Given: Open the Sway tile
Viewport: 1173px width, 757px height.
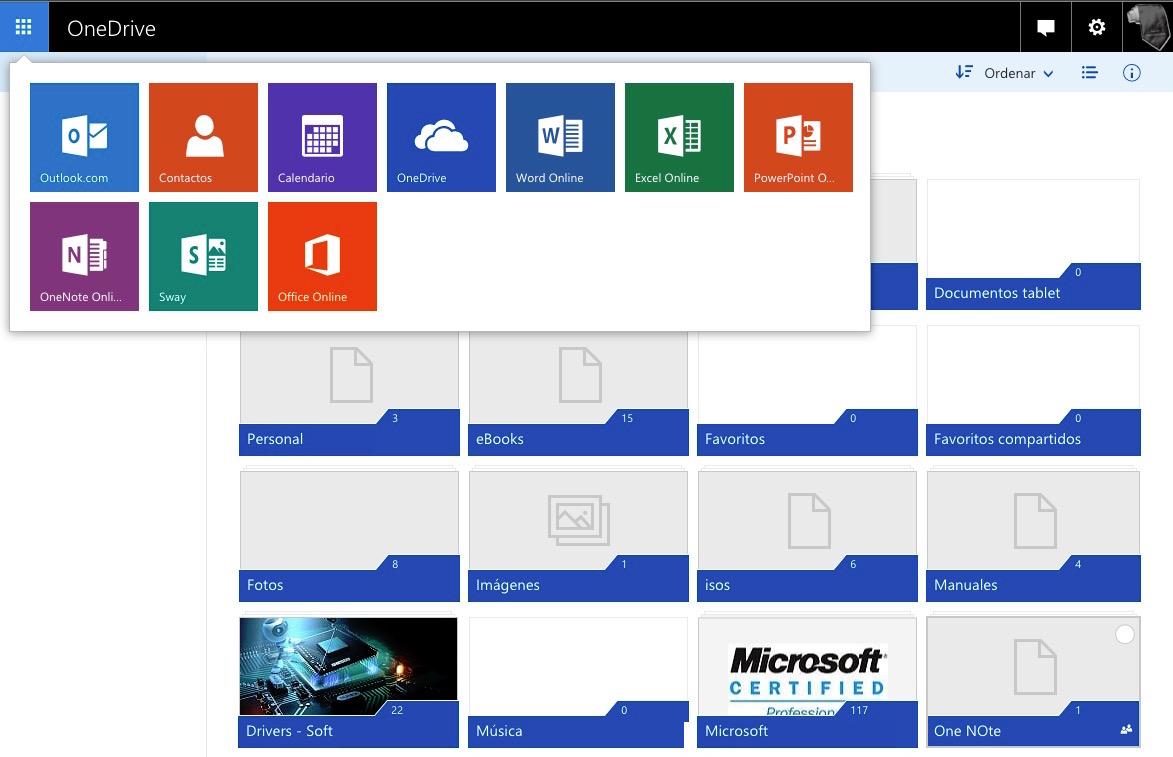Looking at the screenshot, I should (x=203, y=257).
